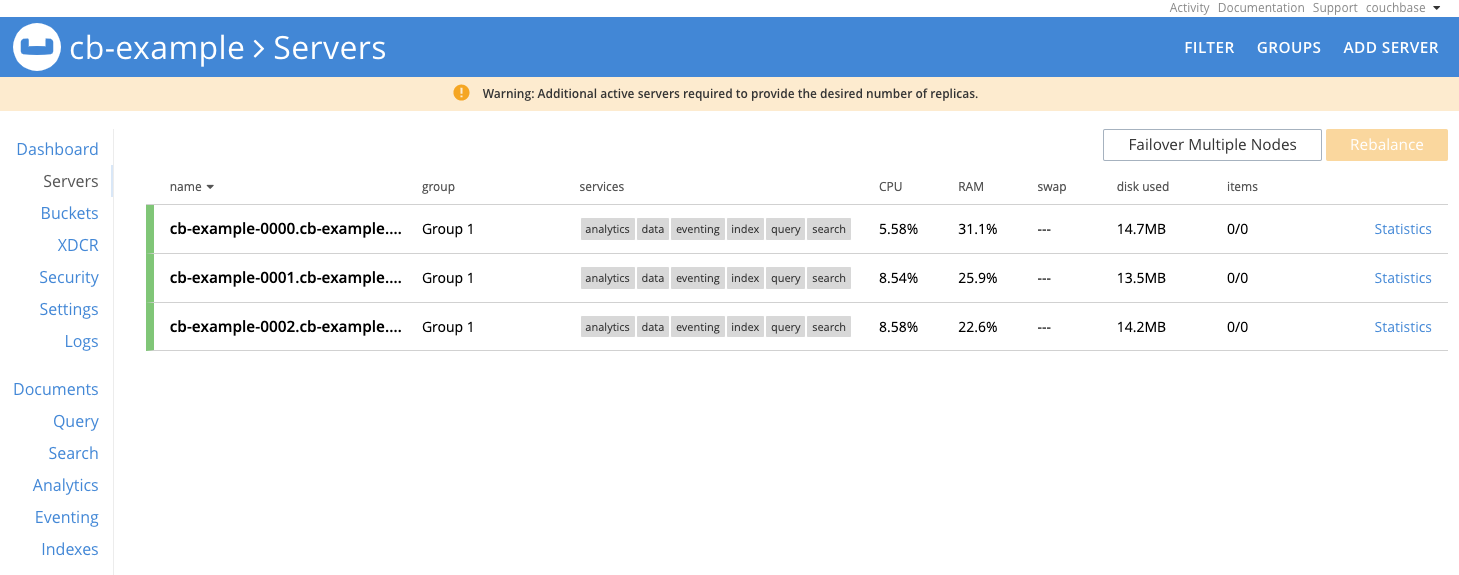Image resolution: width=1459 pixels, height=575 pixels.
Task: Open Statistics for cb-example-0000
Action: (x=1402, y=229)
